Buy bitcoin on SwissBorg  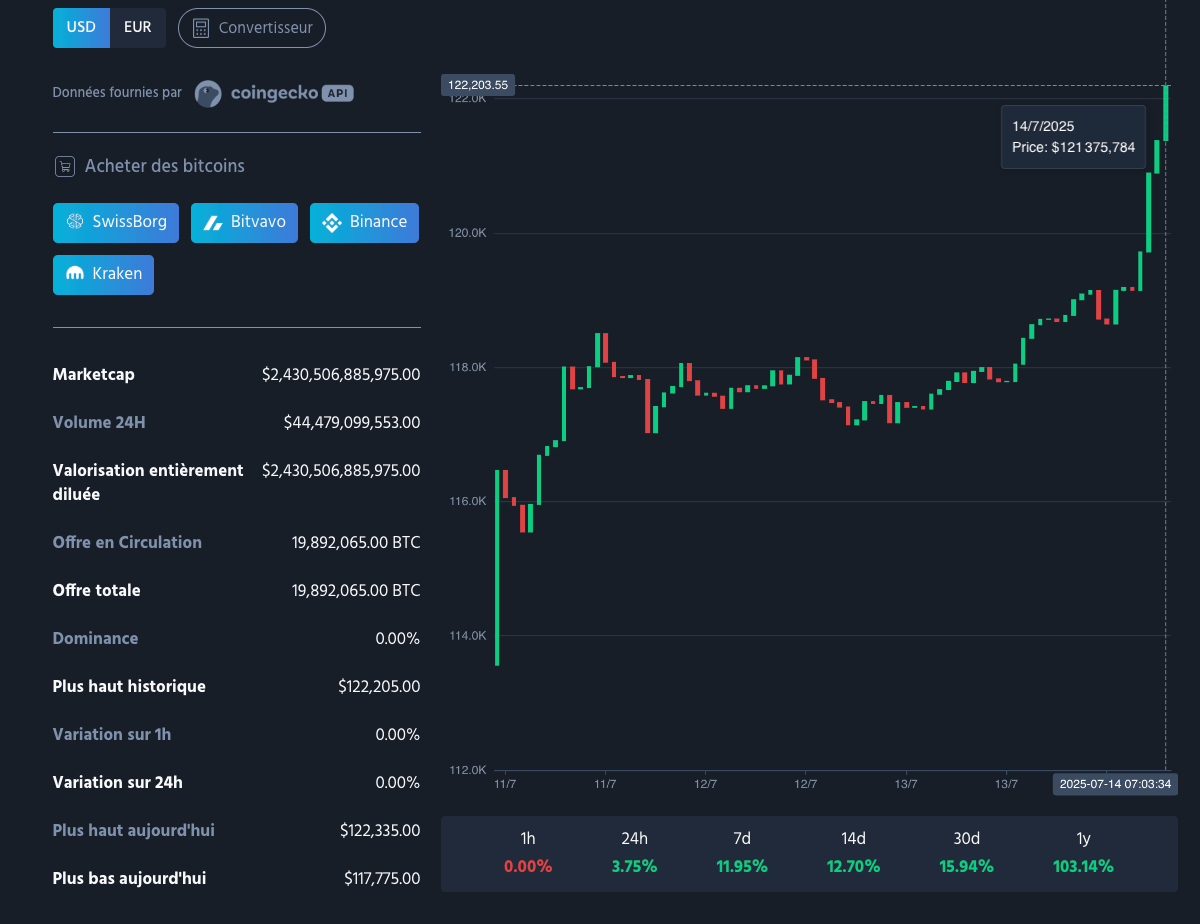116,222
